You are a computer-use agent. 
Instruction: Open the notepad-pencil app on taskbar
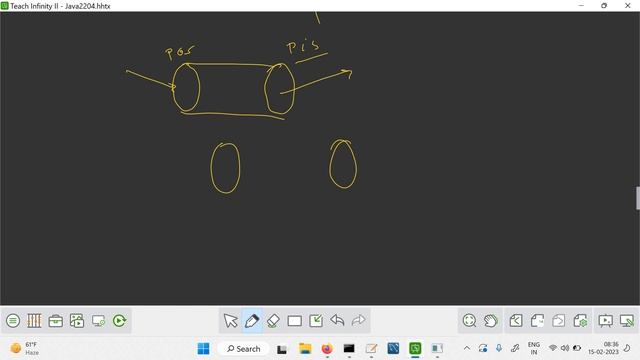click(371, 349)
